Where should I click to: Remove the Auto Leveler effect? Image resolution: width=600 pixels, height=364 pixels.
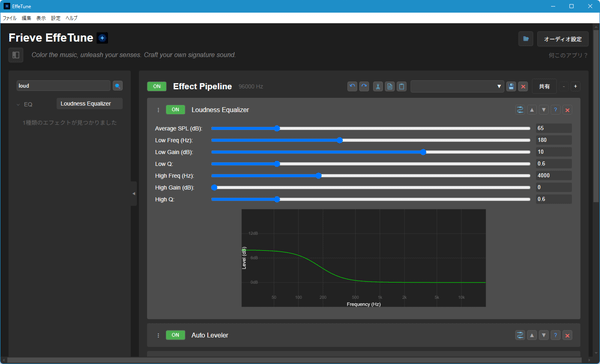tap(567, 335)
